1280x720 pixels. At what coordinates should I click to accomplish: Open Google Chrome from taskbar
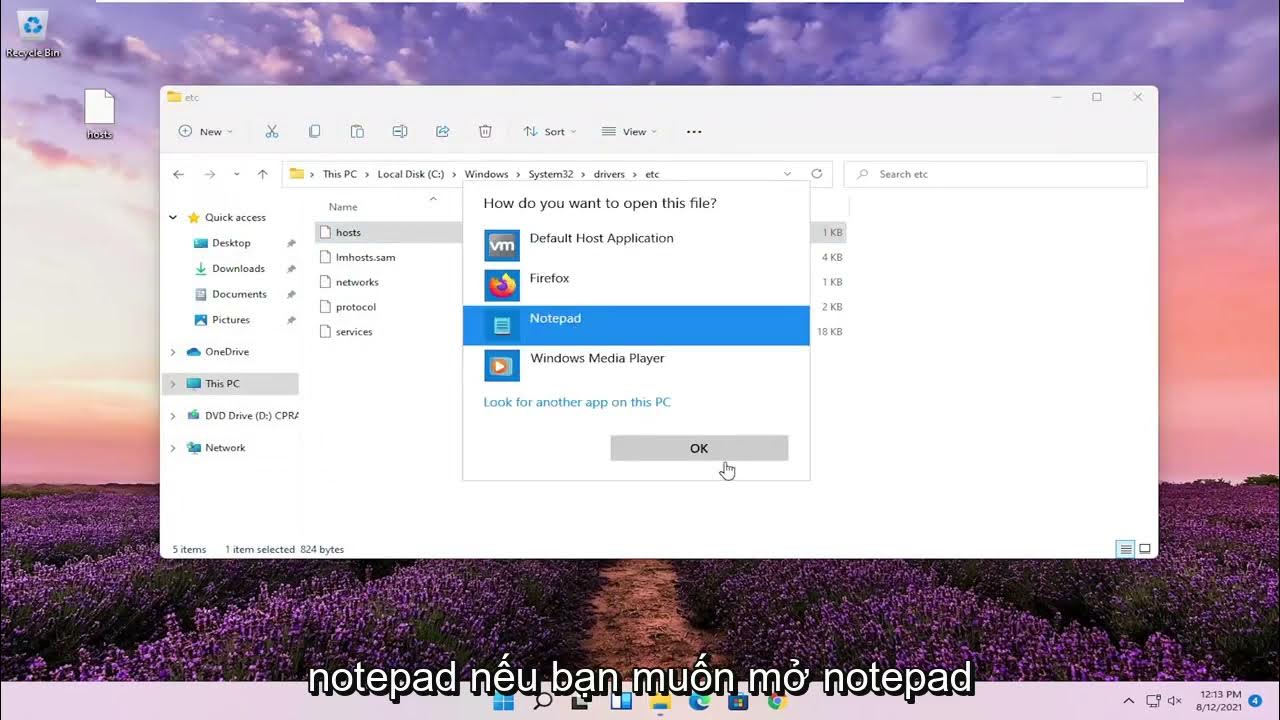(777, 701)
